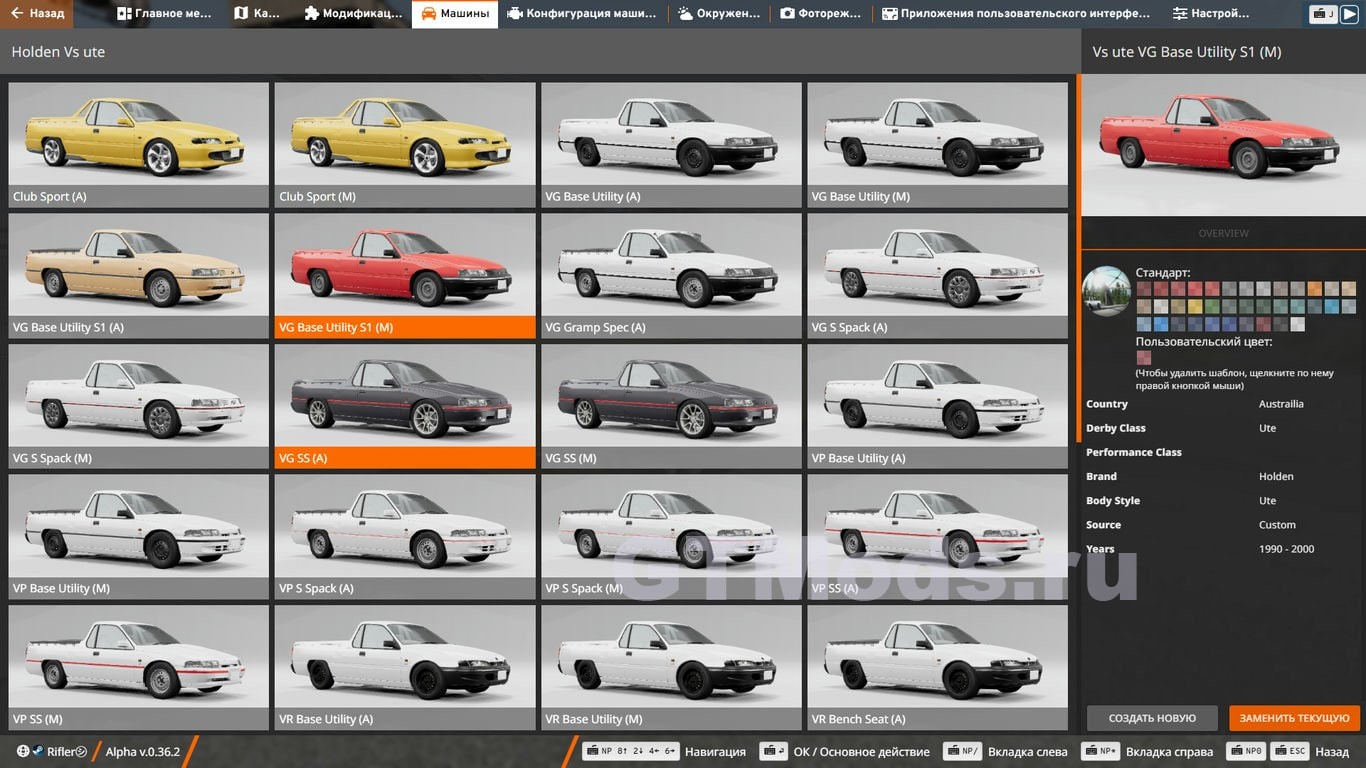Apply the saved Пользовательский цвет swatch
Screen dimensions: 1366x768
pyautogui.click(x=1144, y=358)
